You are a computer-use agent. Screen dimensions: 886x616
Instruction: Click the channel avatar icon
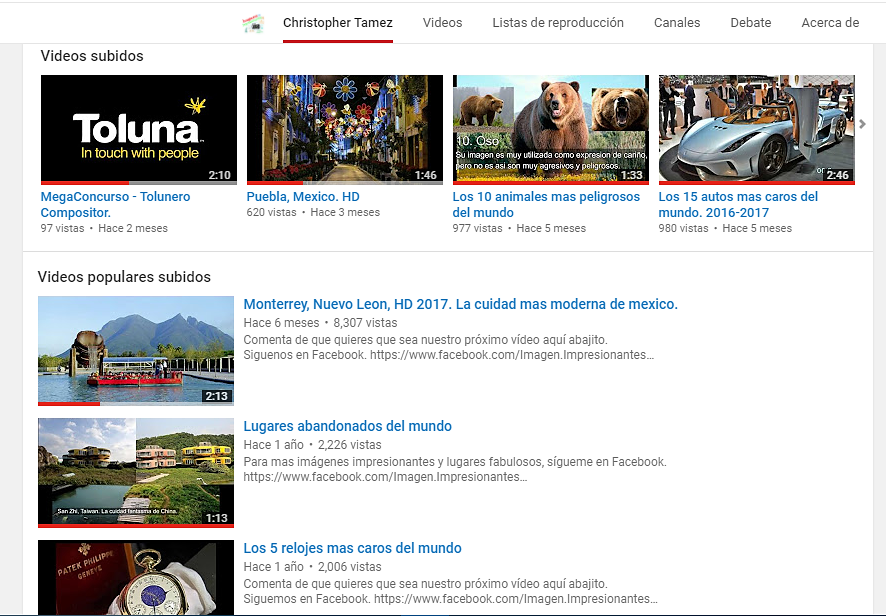click(253, 23)
